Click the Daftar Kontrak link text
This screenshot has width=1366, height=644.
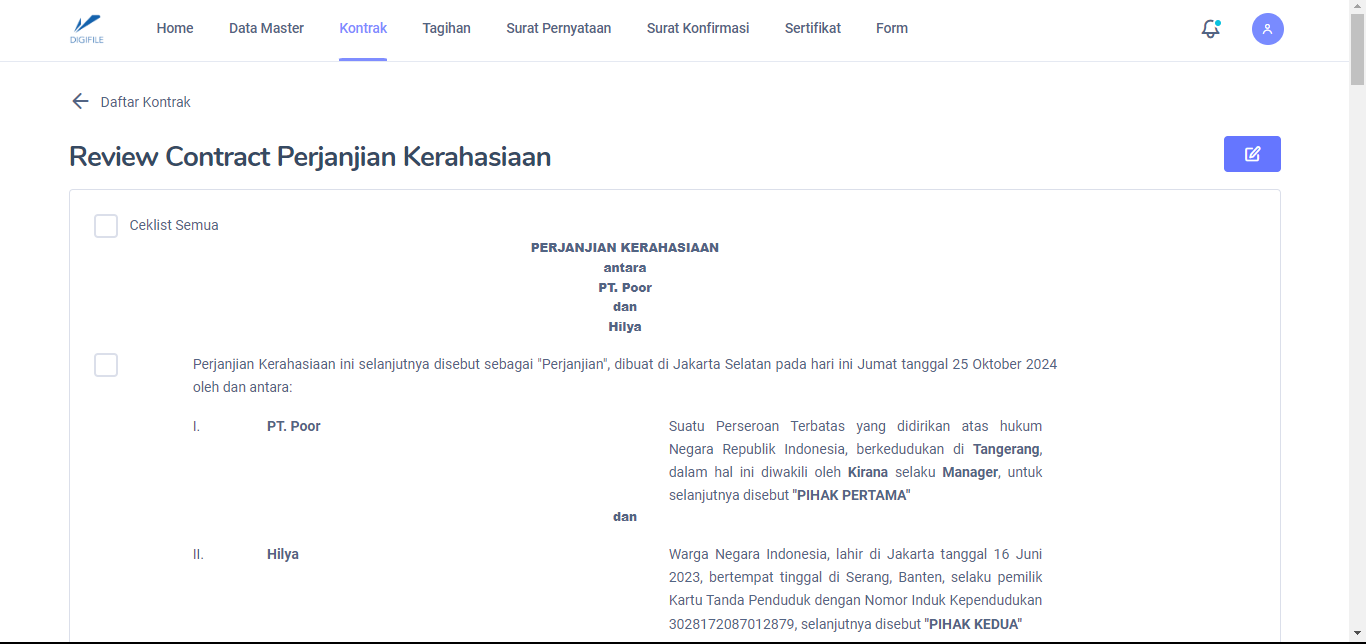[x=145, y=102]
